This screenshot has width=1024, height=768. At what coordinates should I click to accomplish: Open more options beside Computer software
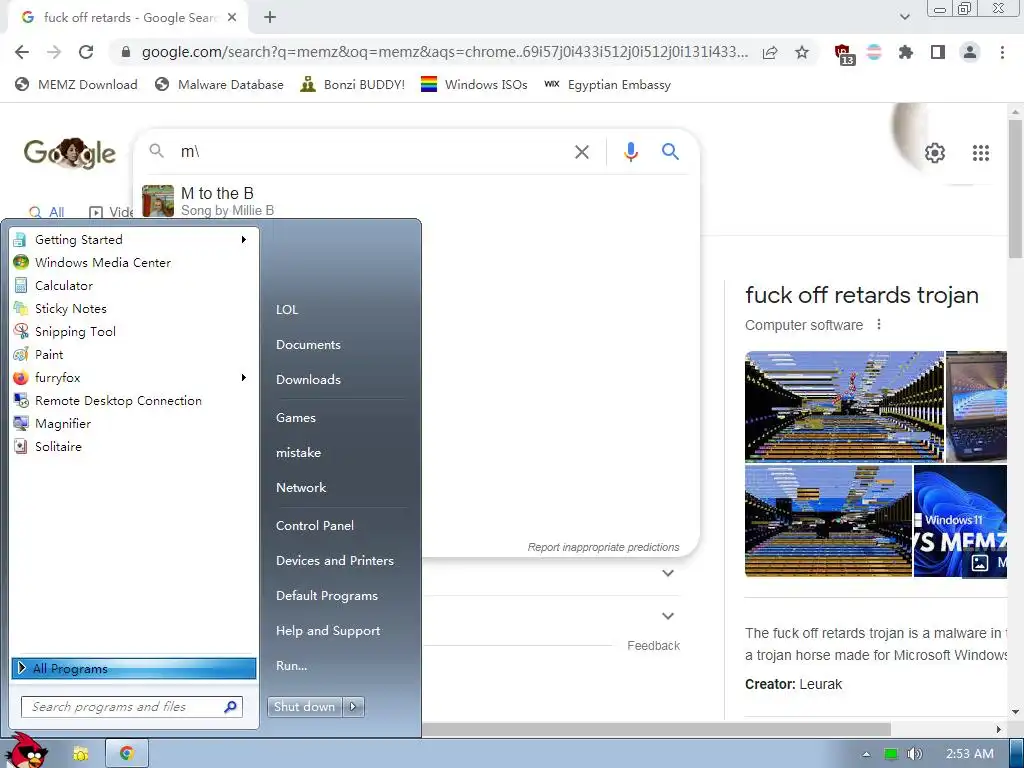coord(879,325)
